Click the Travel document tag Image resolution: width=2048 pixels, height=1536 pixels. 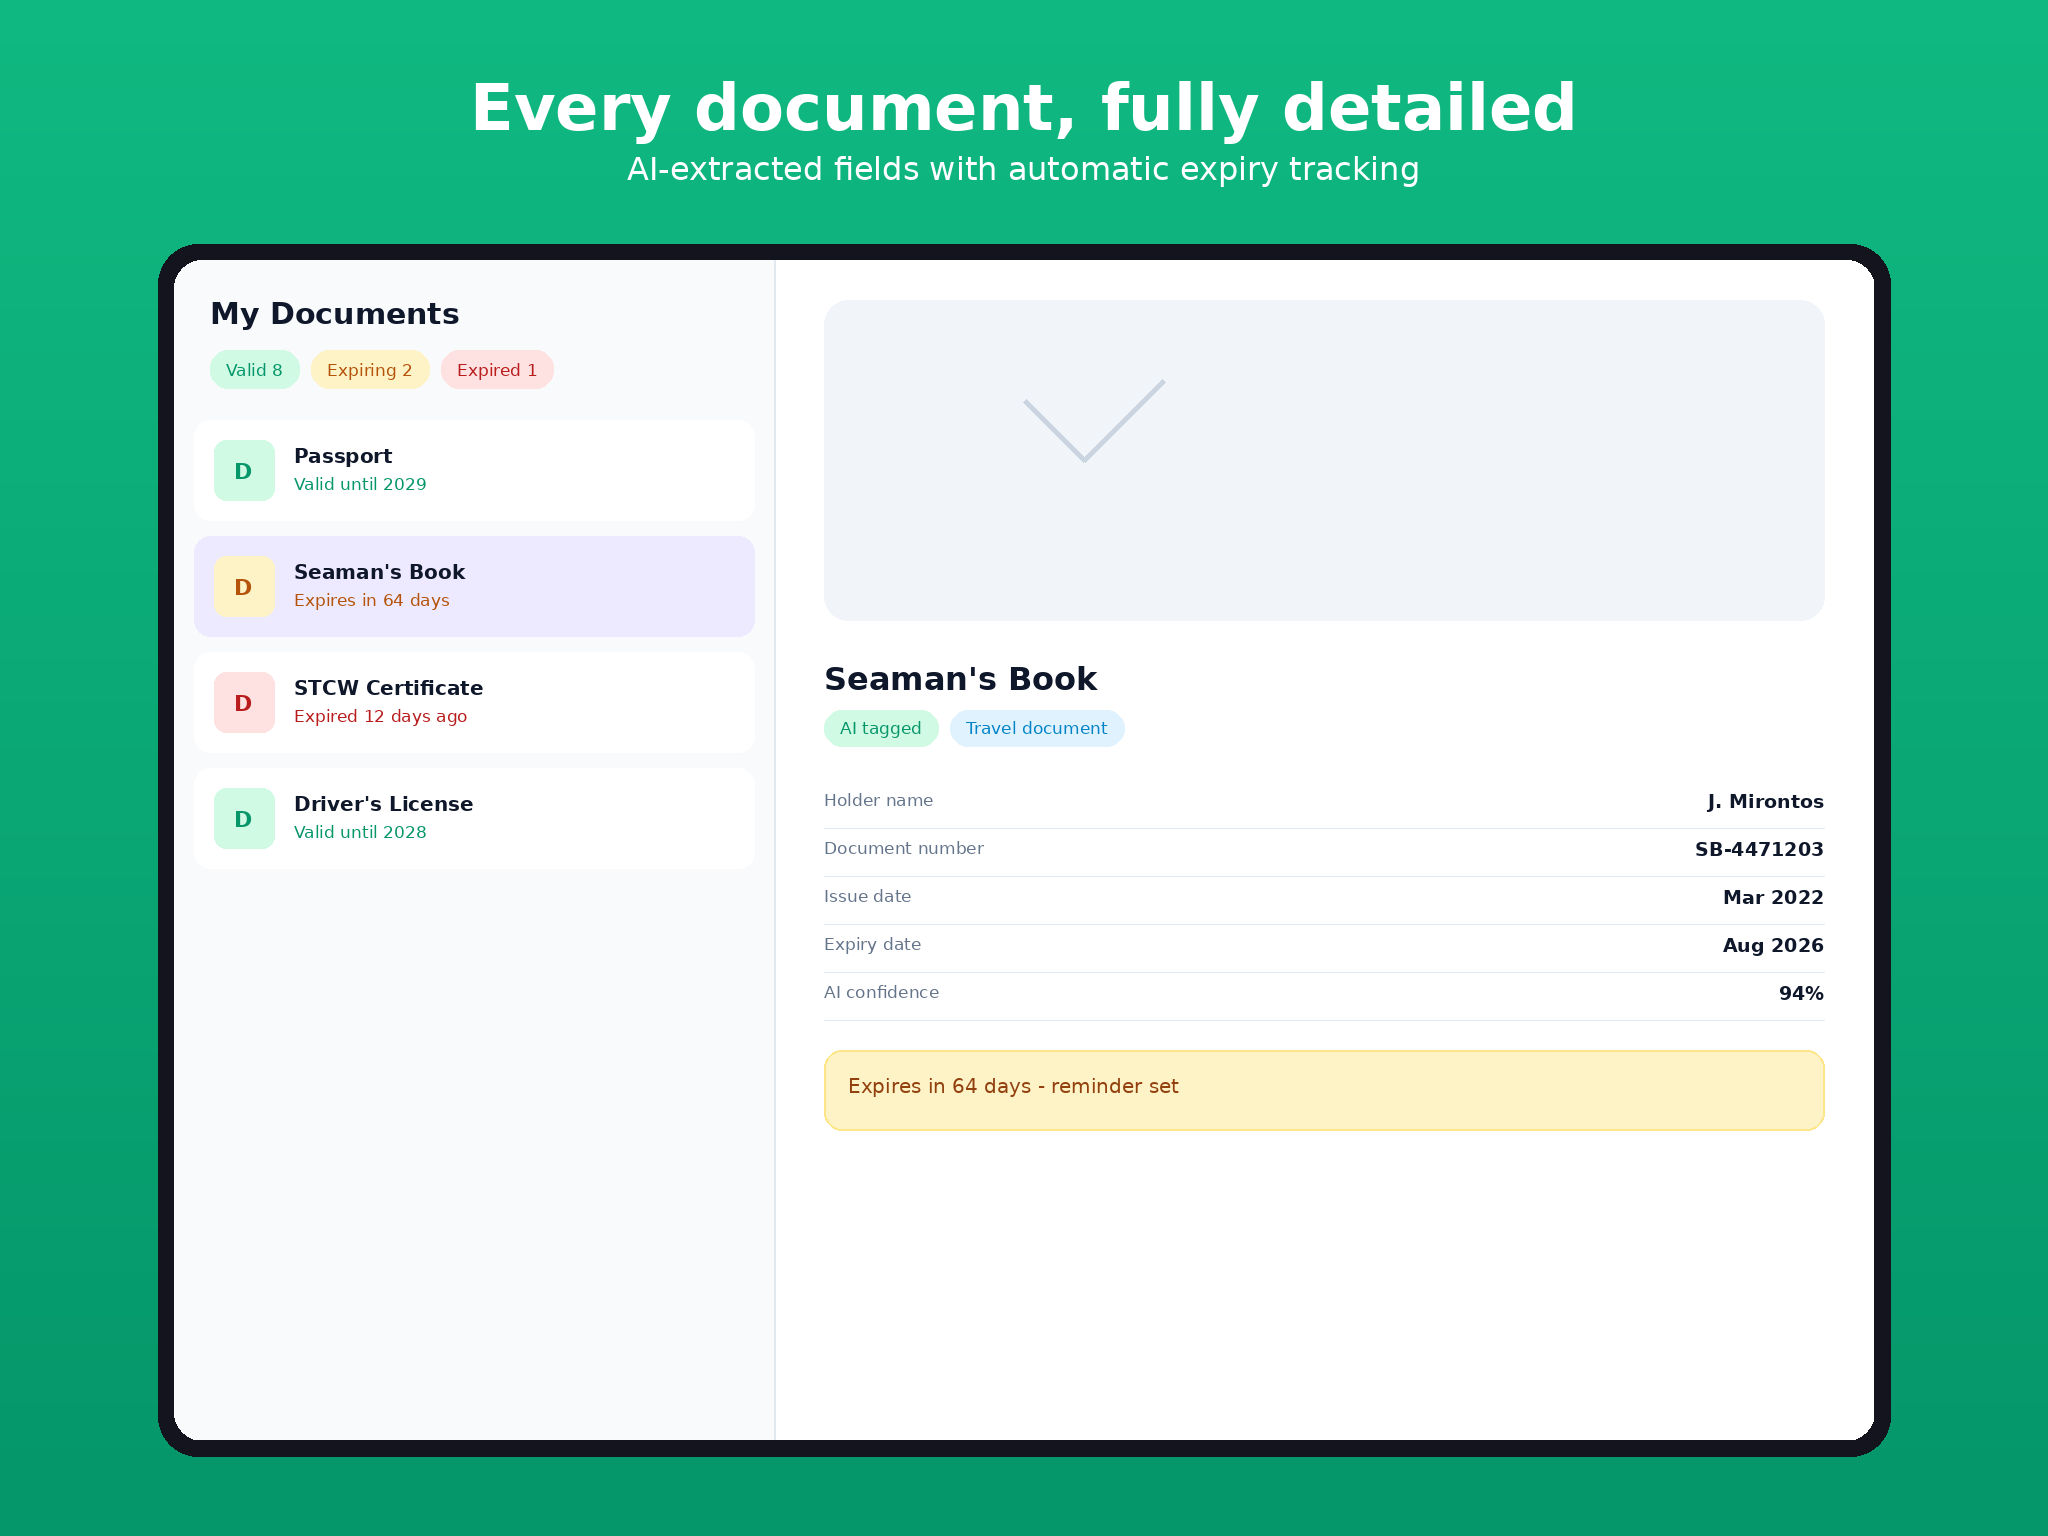tap(1037, 728)
